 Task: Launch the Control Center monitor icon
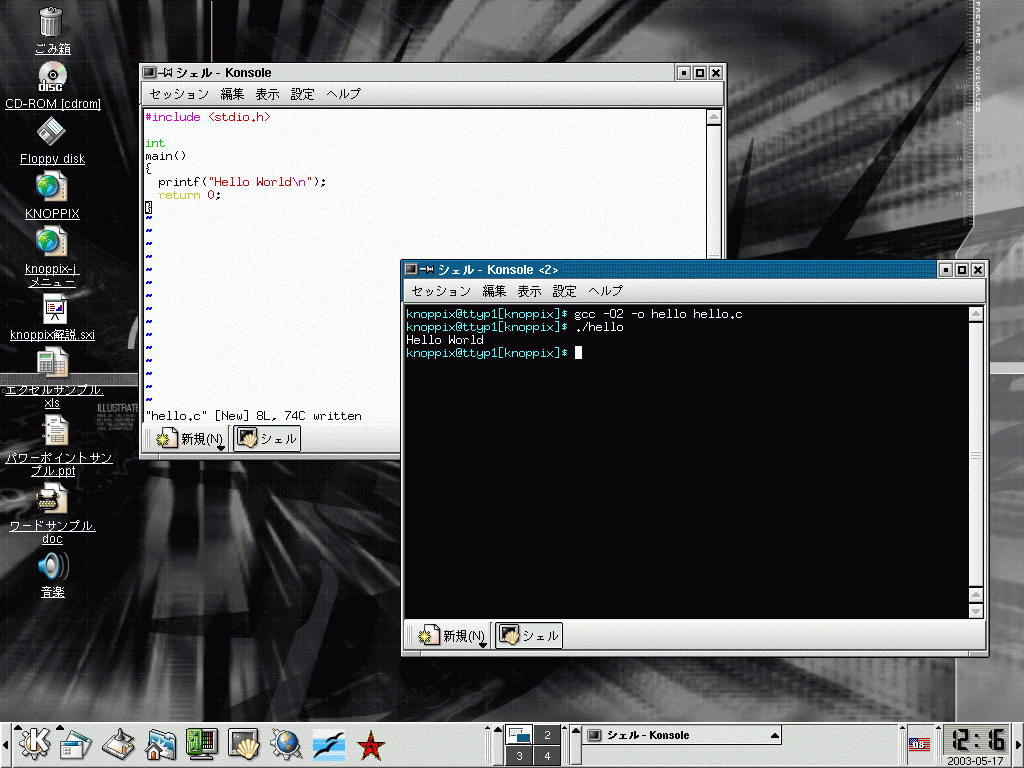click(x=202, y=744)
